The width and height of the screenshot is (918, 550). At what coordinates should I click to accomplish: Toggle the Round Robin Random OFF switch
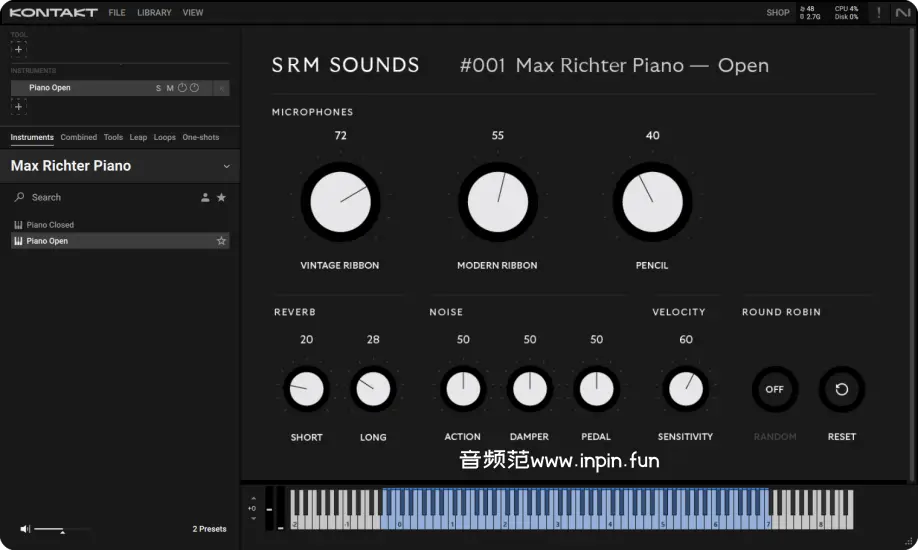point(774,389)
